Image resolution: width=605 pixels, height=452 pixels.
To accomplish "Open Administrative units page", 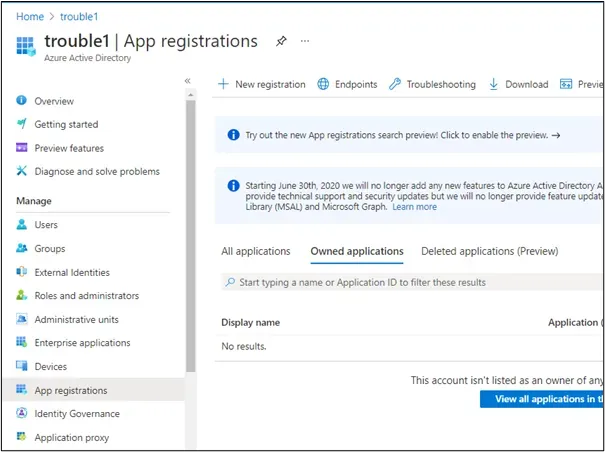I will (76, 320).
